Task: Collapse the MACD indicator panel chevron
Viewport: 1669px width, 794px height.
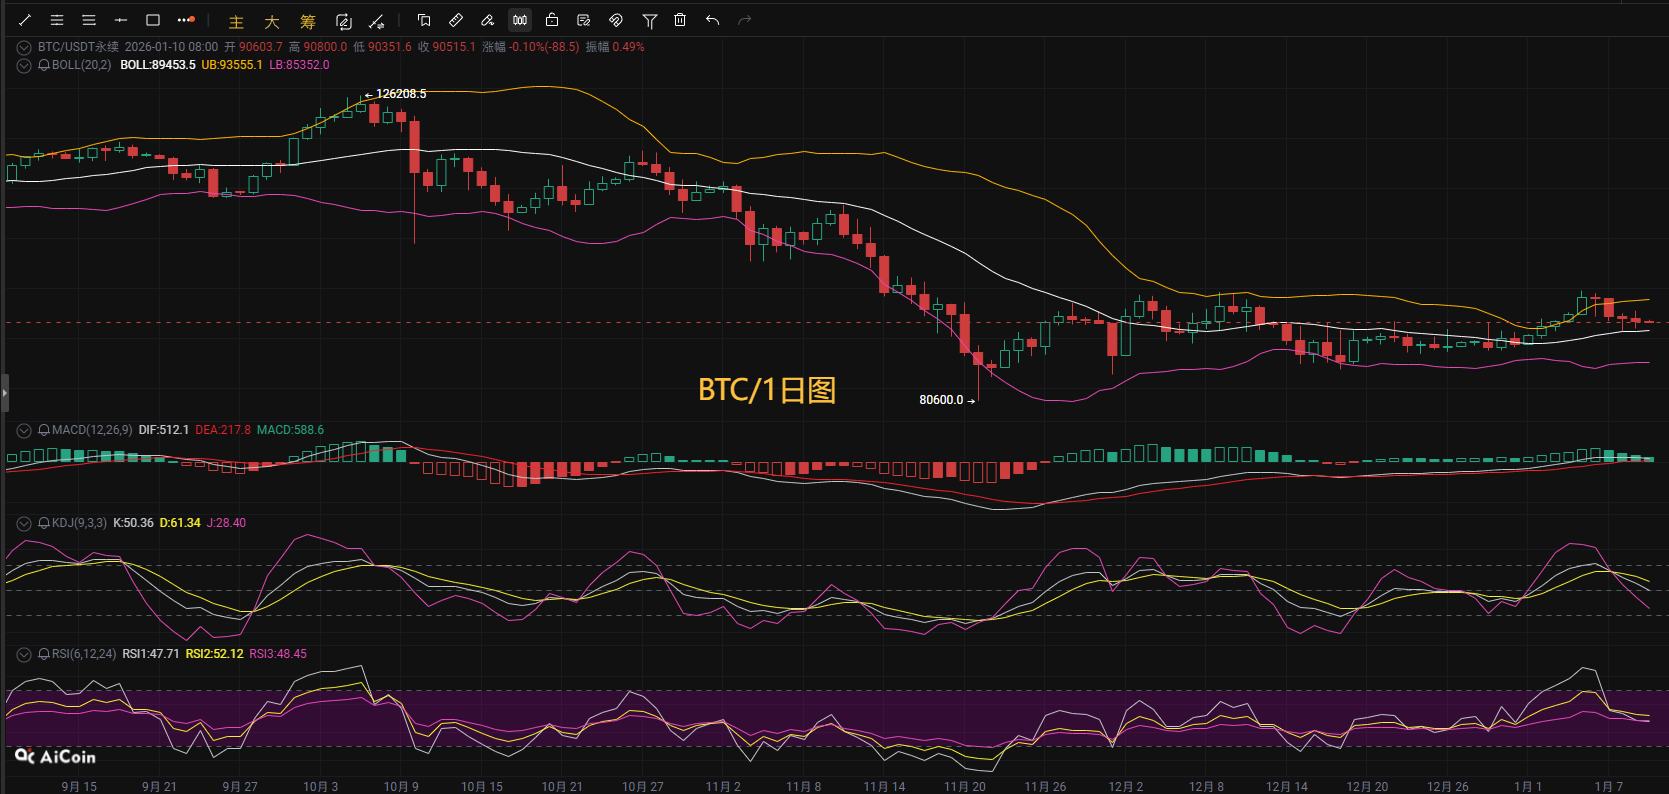Action: tap(24, 430)
